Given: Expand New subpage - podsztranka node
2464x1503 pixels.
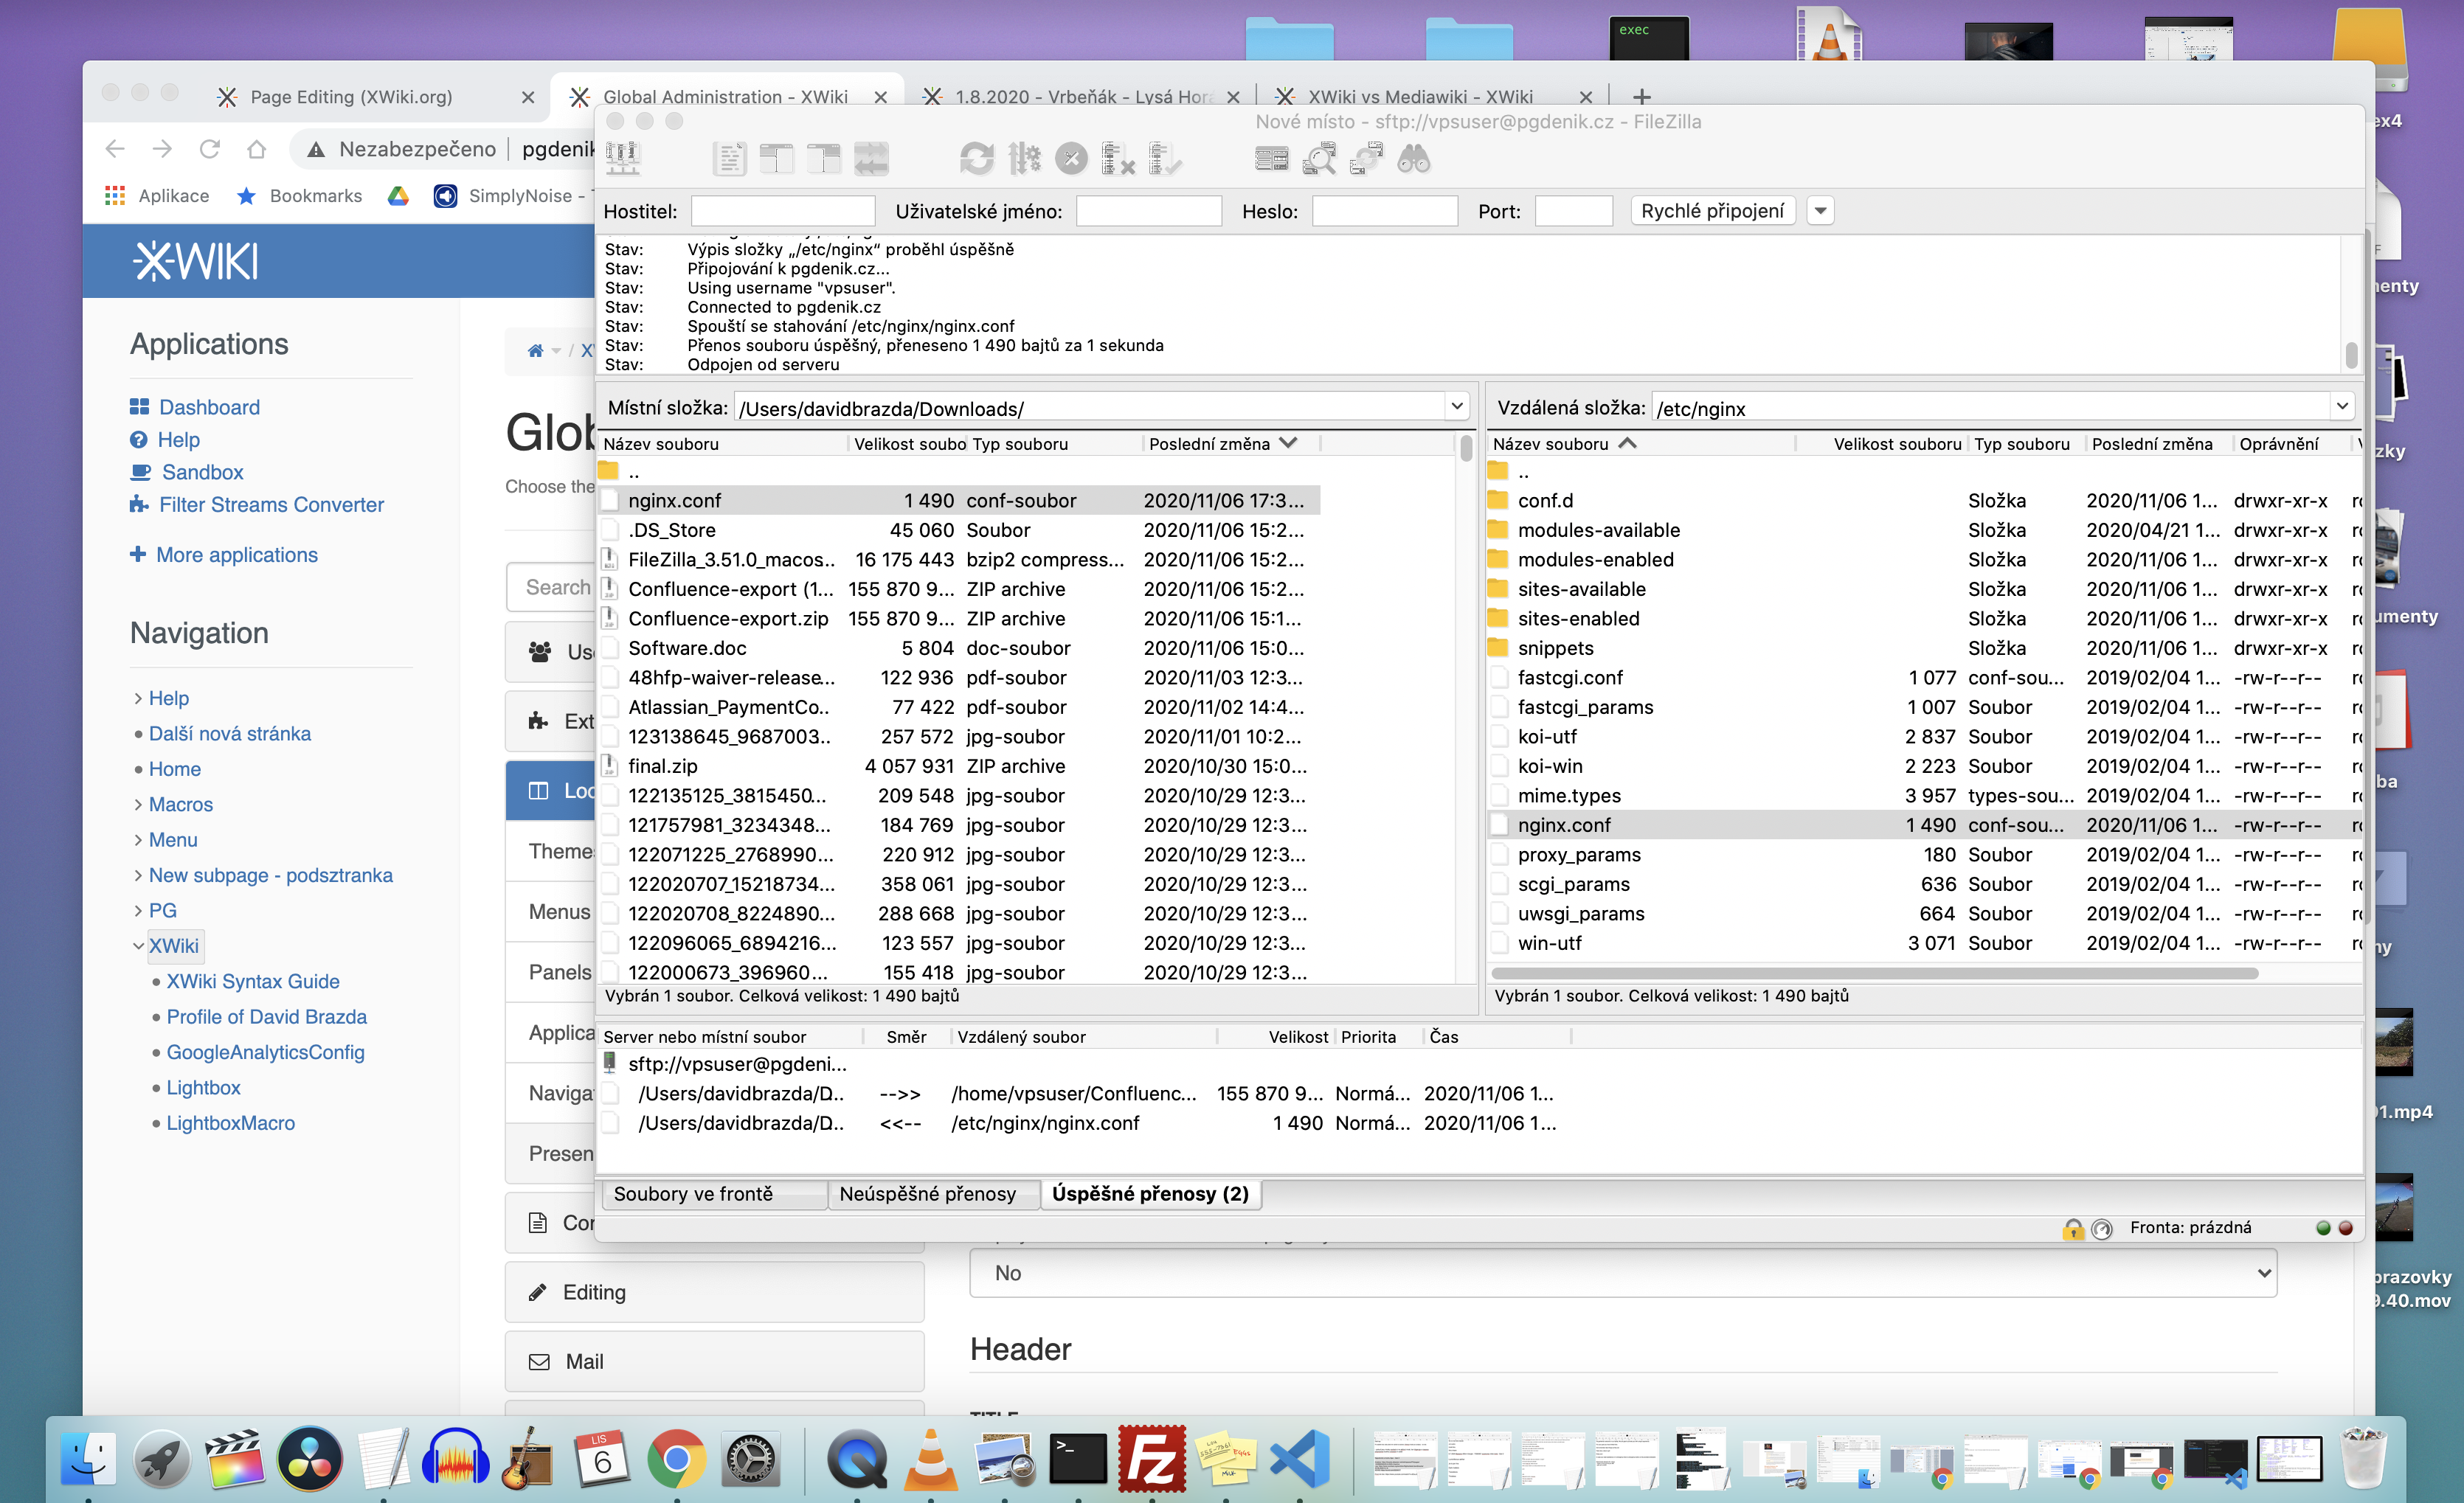Looking at the screenshot, I should pyautogui.click(x=138, y=875).
